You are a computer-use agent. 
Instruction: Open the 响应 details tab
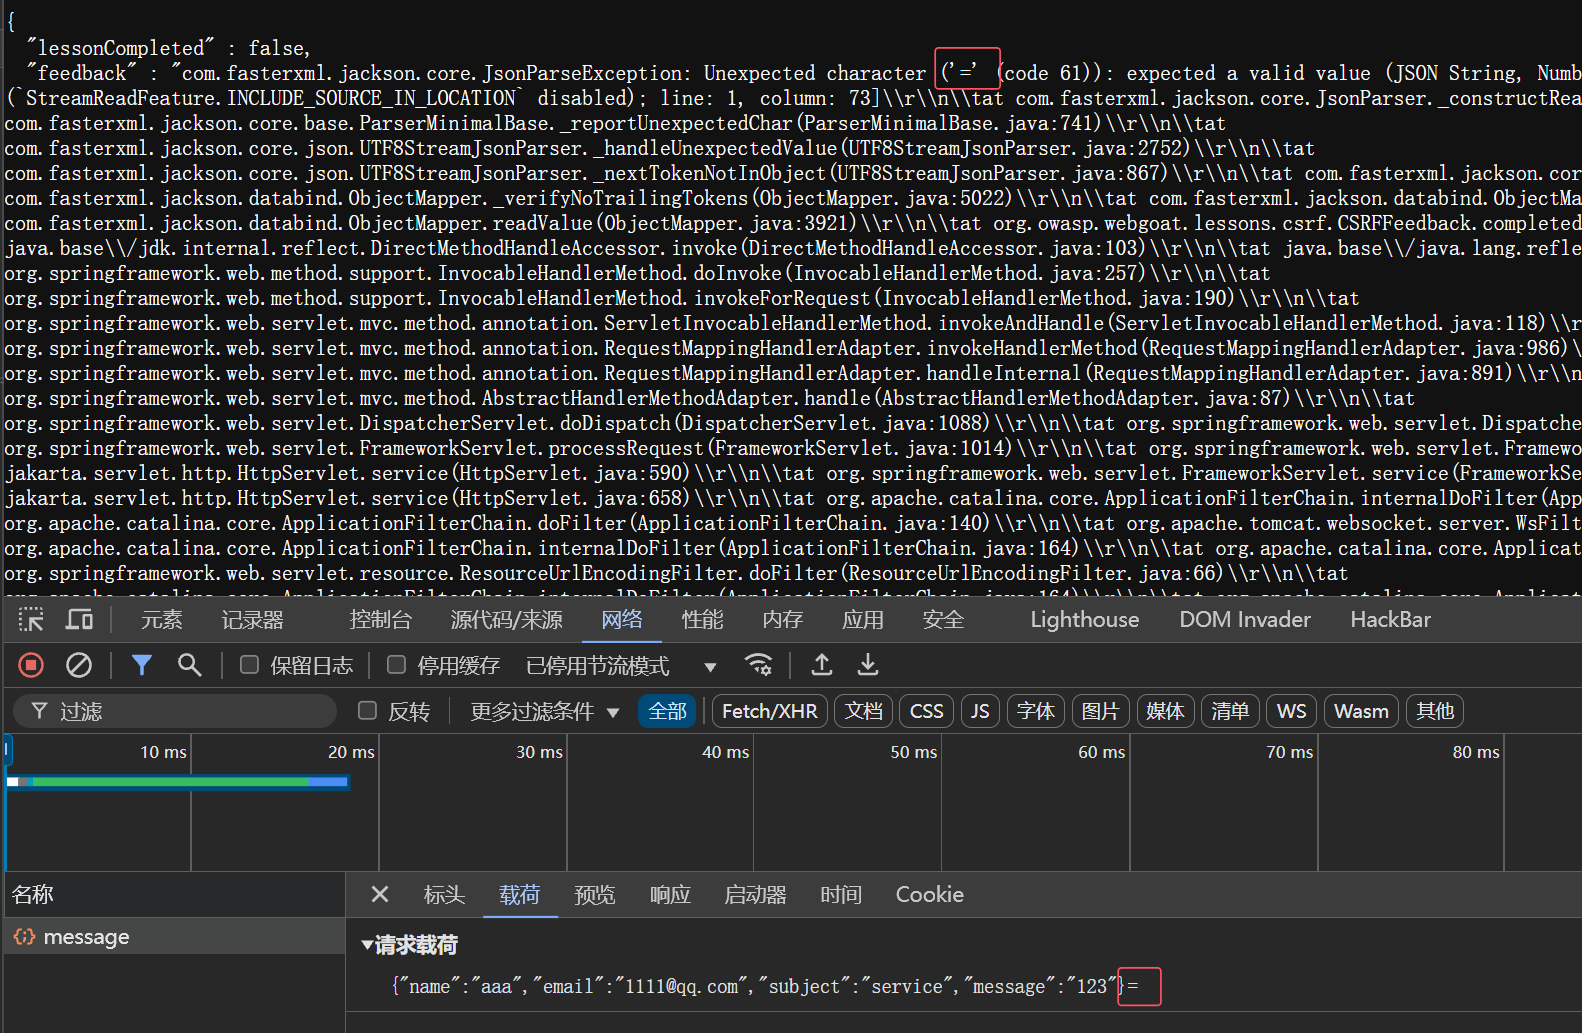click(670, 894)
